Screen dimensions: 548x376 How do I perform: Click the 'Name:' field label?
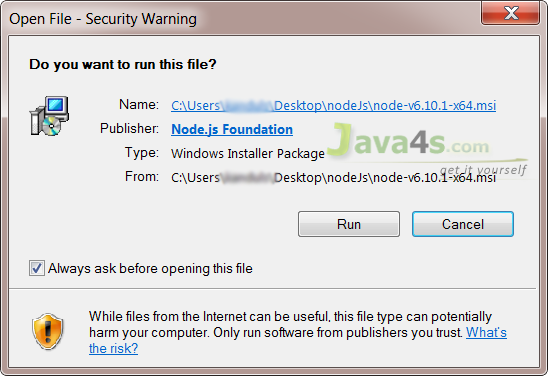pyautogui.click(x=139, y=104)
